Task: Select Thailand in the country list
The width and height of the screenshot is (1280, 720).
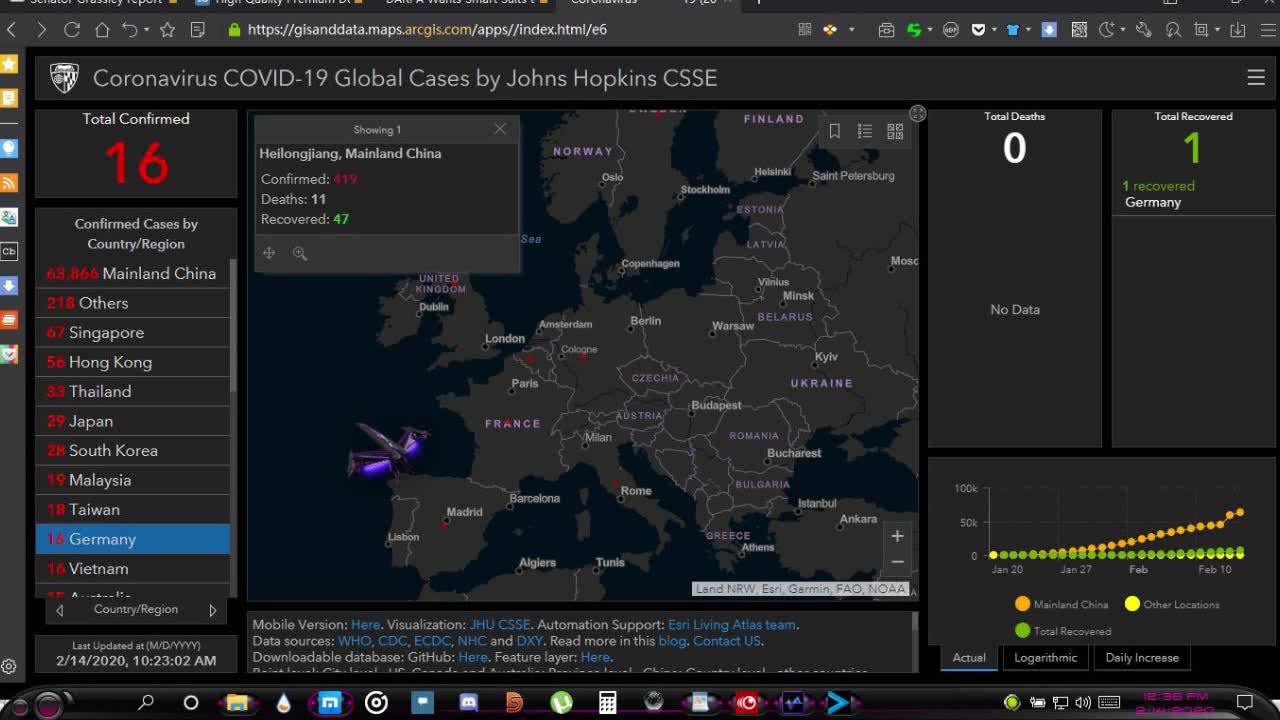Action: (133, 391)
